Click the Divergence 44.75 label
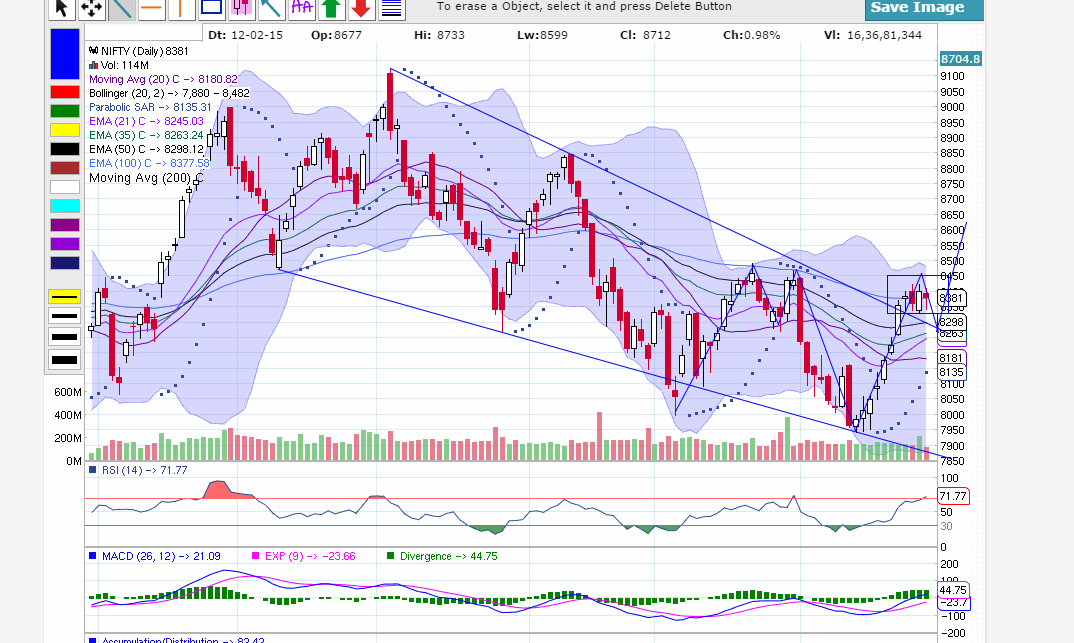The image size is (1074, 643). point(442,556)
